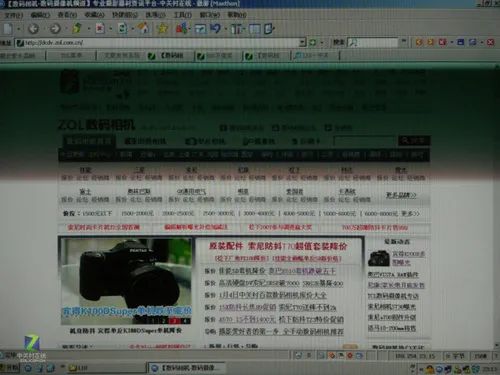Follow the 更多品牌>> link
The width and height of the screenshot is (500, 375).
pyautogui.click(x=401, y=195)
